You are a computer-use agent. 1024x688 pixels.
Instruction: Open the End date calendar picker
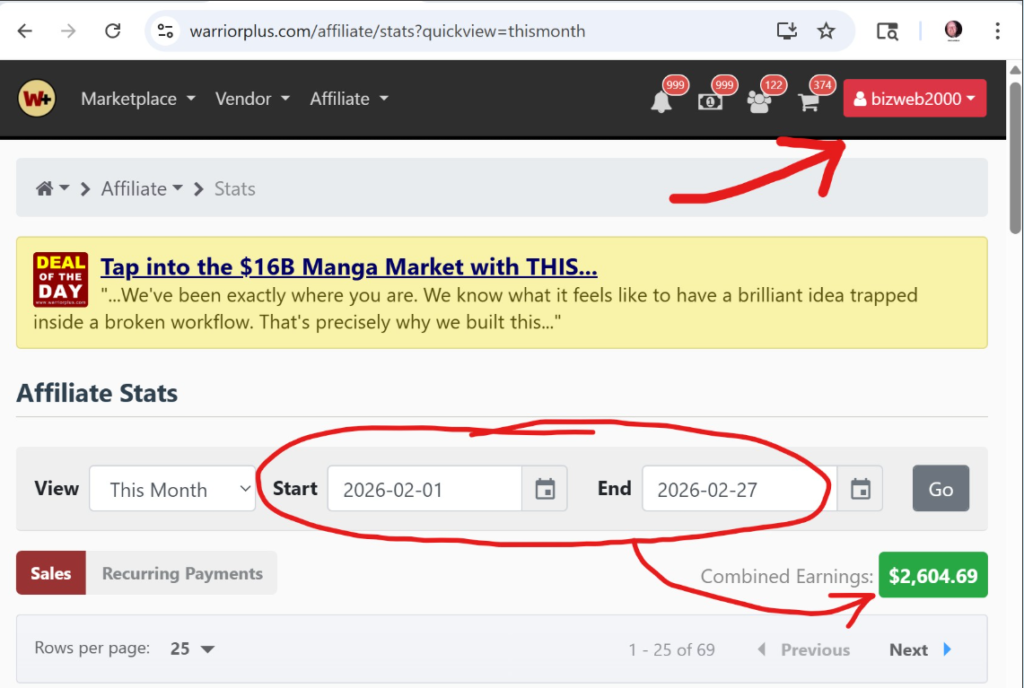click(x=860, y=488)
